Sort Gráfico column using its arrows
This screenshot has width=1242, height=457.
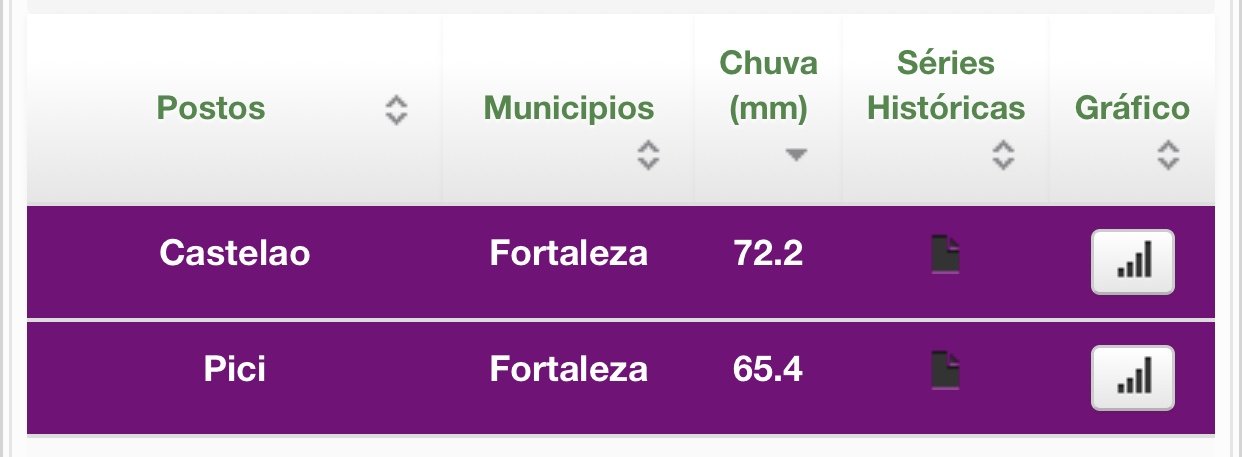pos(1168,154)
